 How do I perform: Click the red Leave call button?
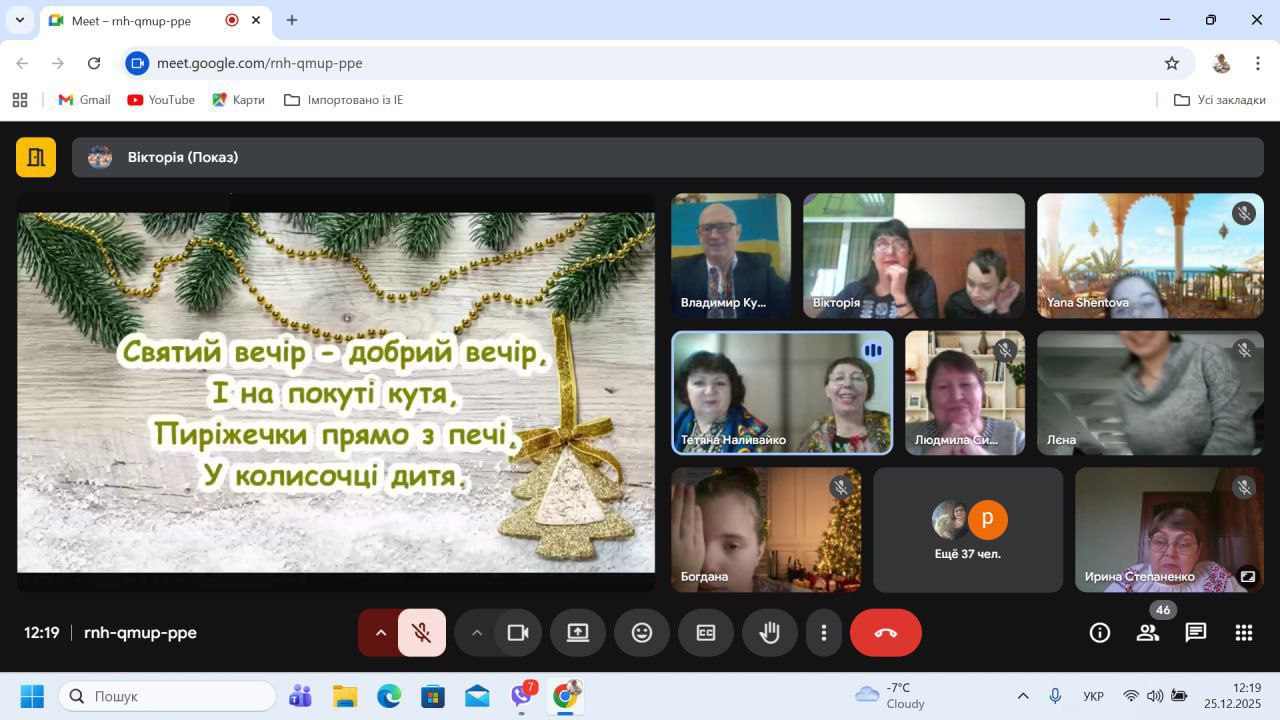[x=885, y=633]
